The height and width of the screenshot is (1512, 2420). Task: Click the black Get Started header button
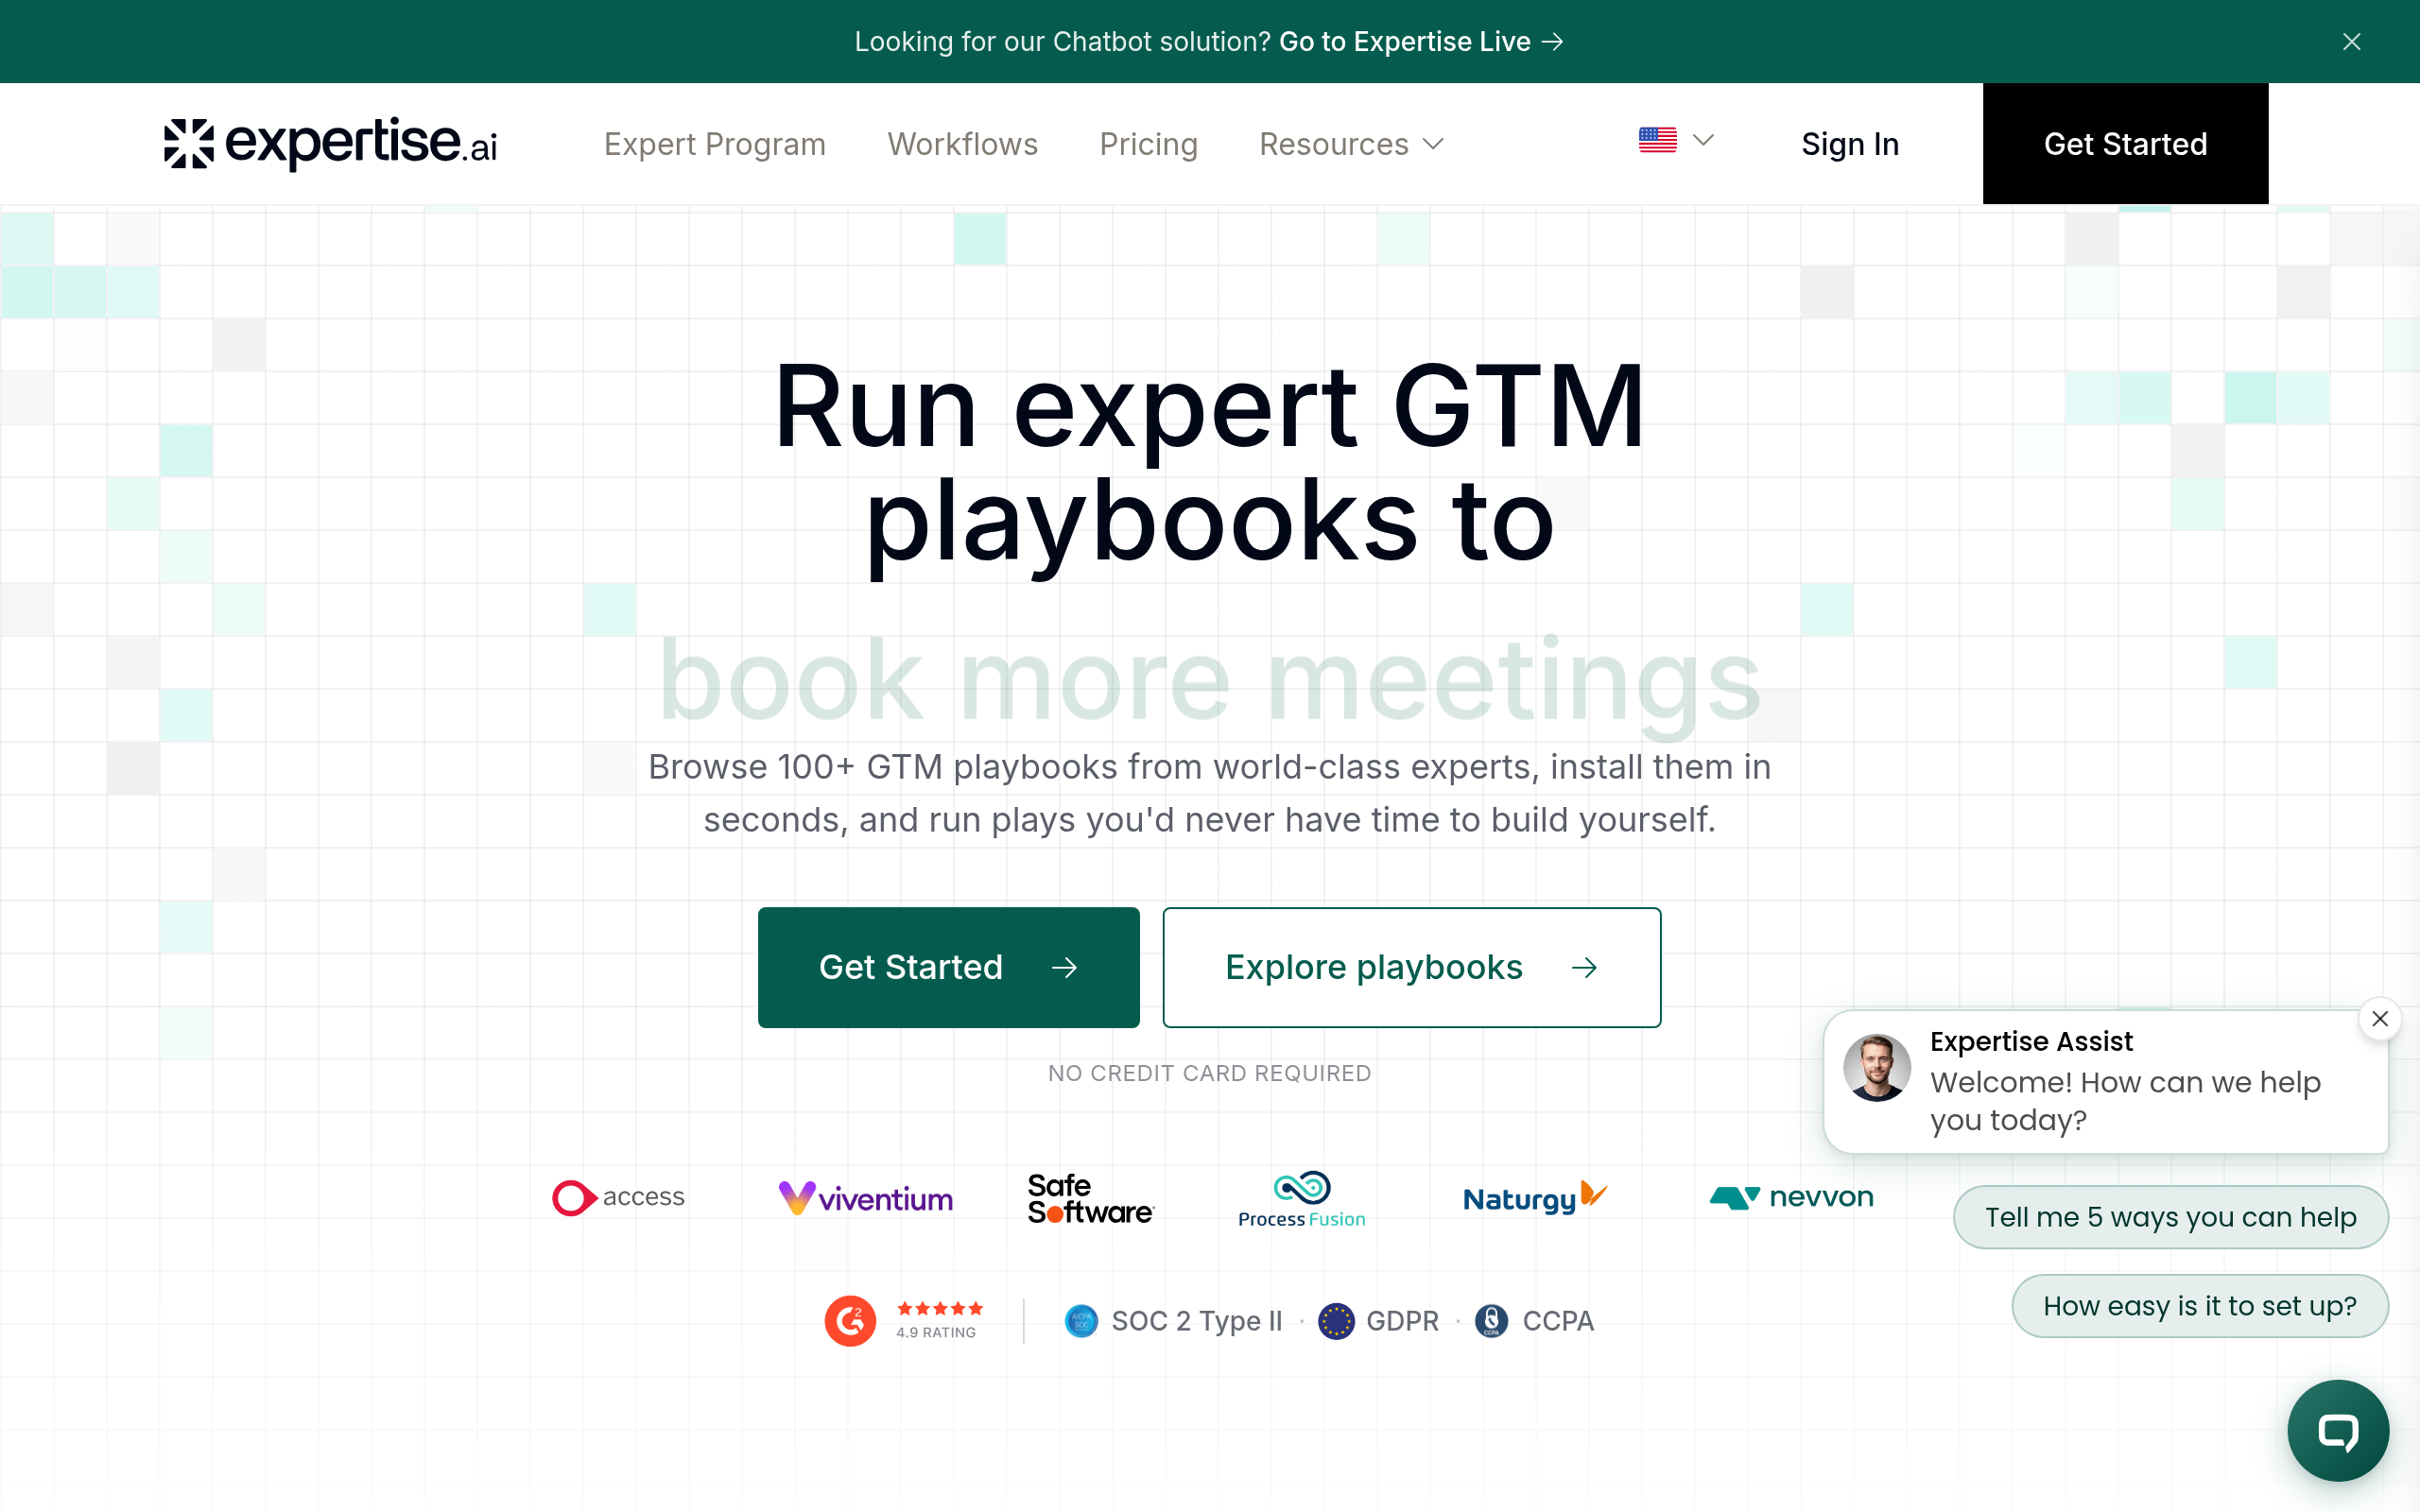2125,144
